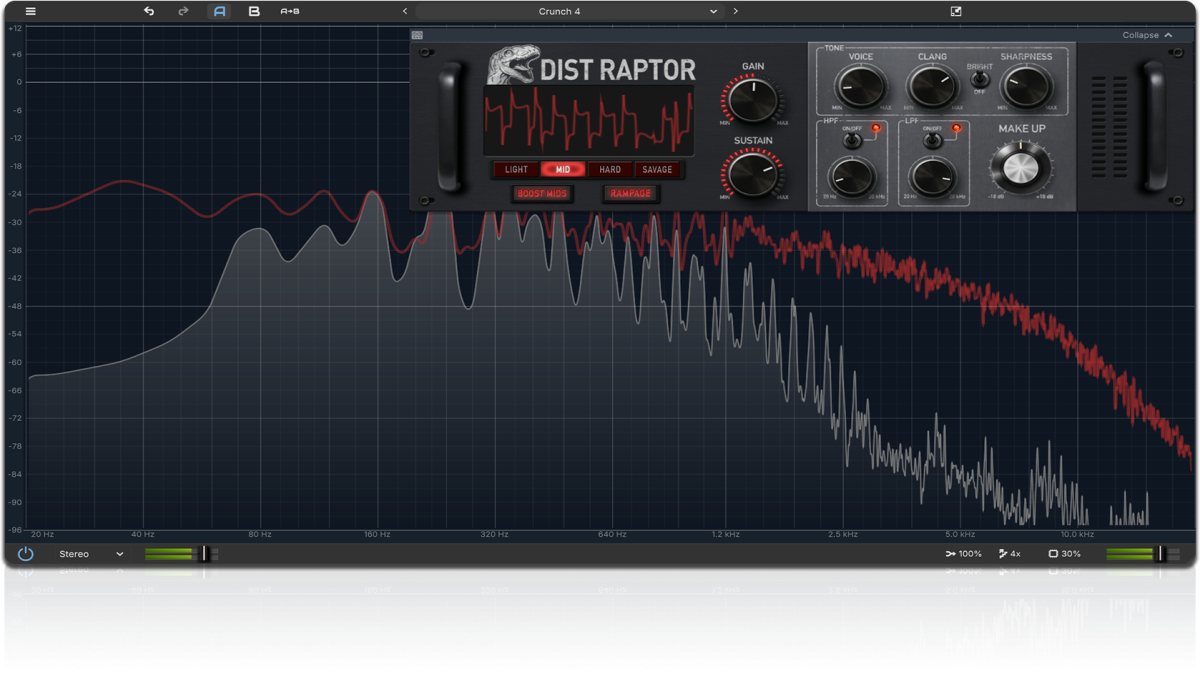Go to the previous preset arrow
1200x674 pixels.
point(405,11)
